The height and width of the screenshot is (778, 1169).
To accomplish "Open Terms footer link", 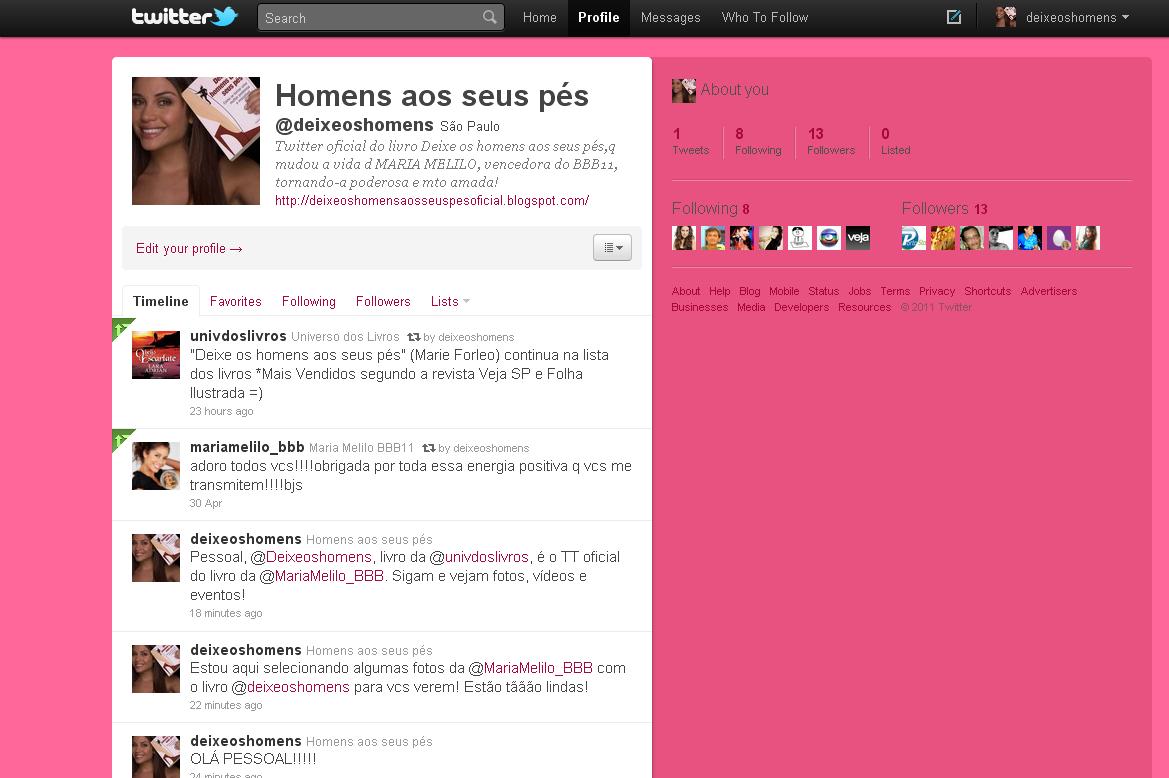I will [x=895, y=291].
